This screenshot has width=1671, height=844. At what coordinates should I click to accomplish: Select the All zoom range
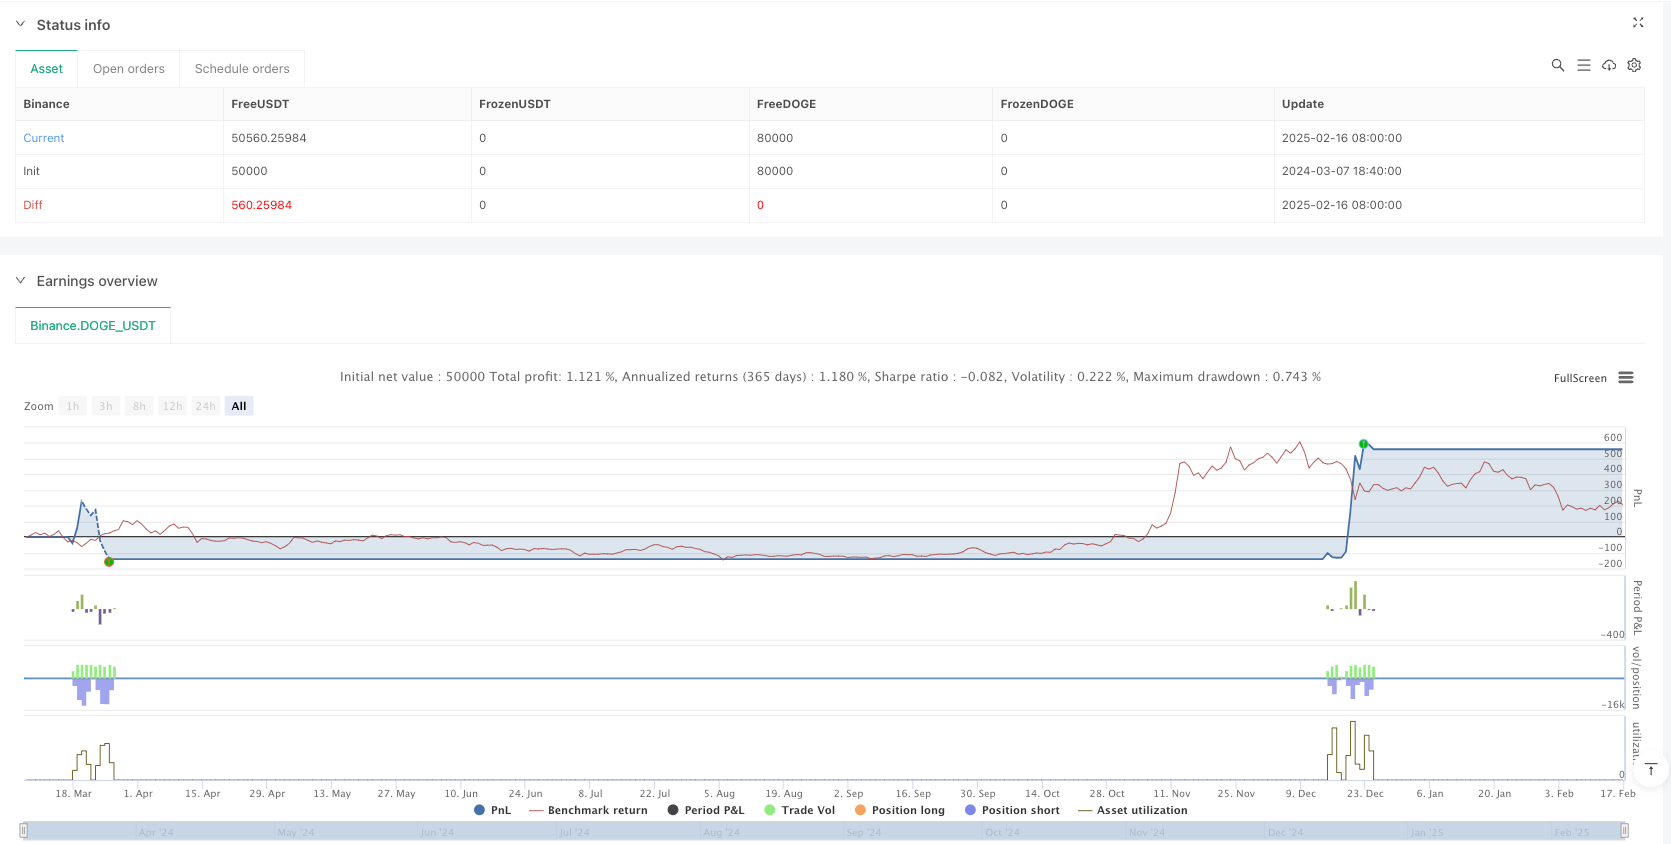(239, 406)
